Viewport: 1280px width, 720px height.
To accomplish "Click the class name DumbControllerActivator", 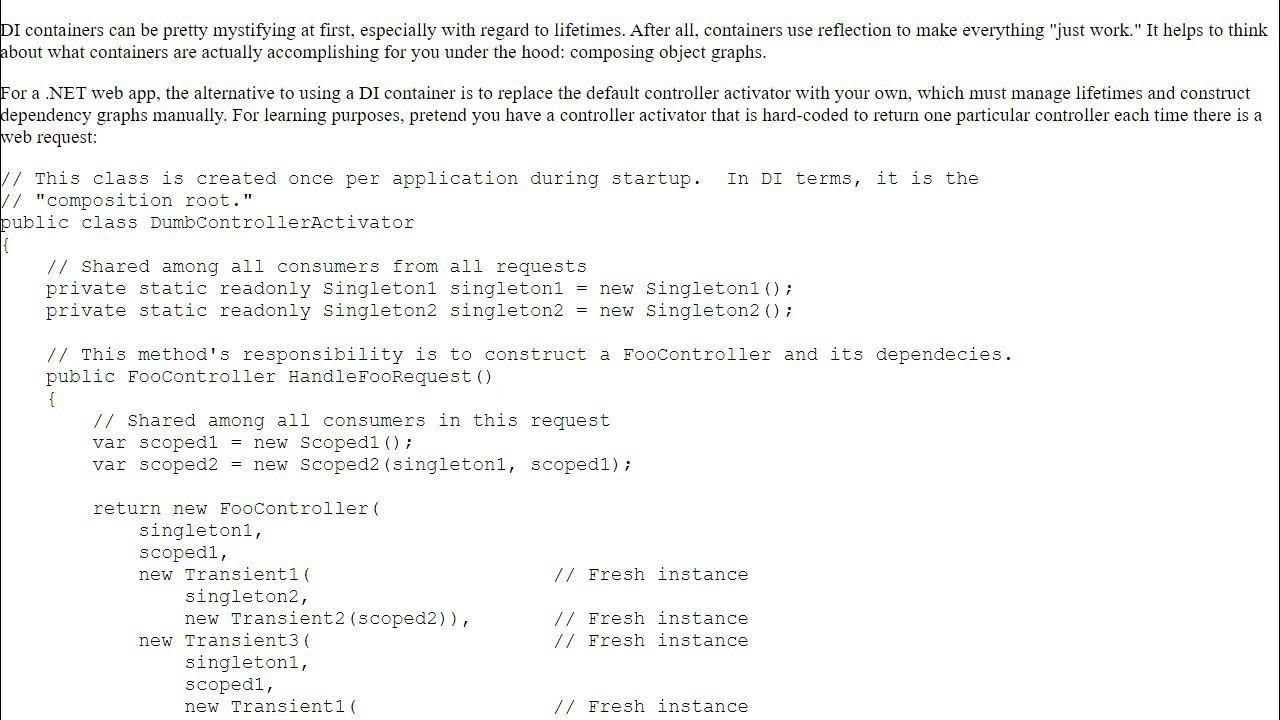I will (282, 222).
